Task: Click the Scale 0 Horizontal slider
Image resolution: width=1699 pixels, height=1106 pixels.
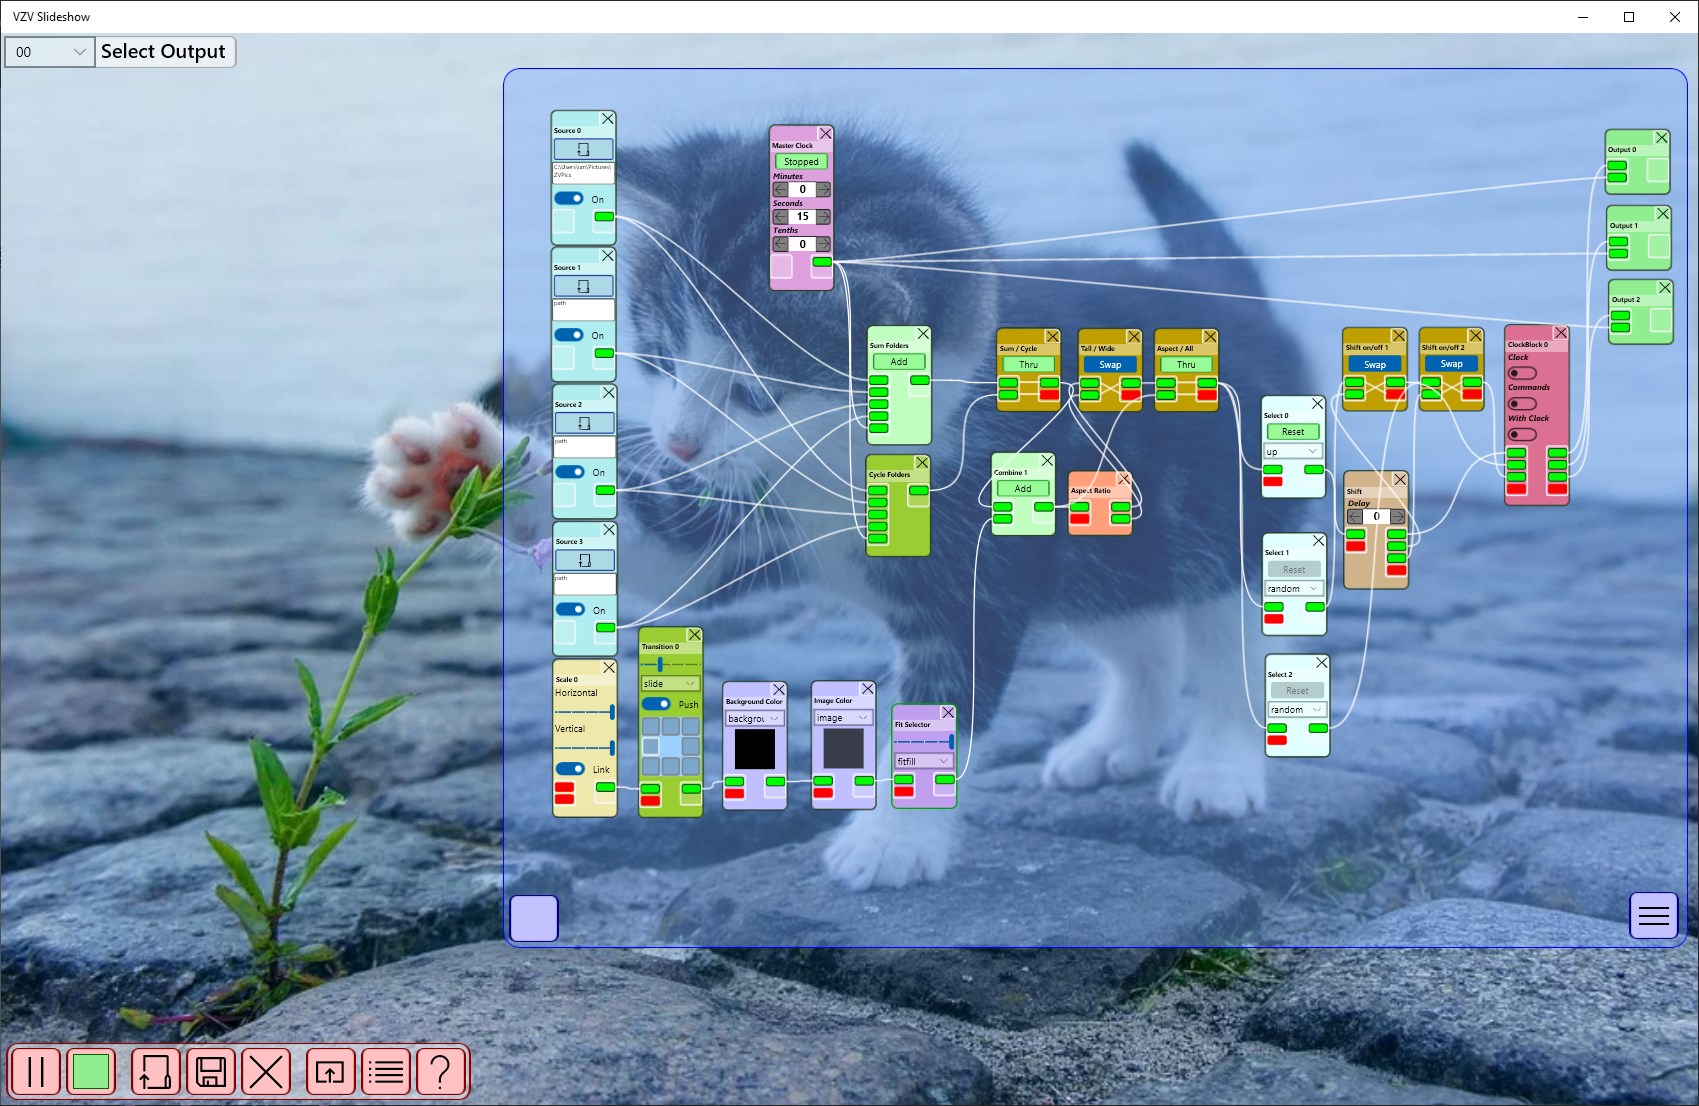Action: [585, 711]
